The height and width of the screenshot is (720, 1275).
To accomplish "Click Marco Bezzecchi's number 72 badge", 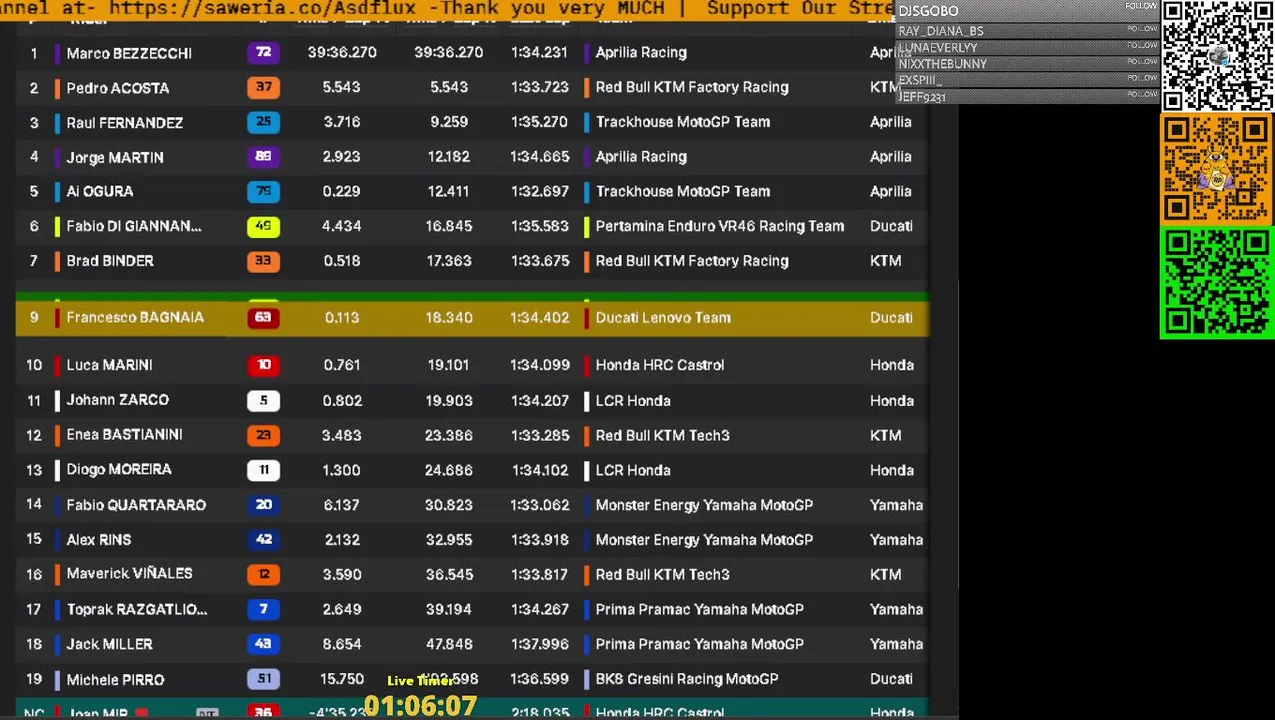I will [x=264, y=52].
